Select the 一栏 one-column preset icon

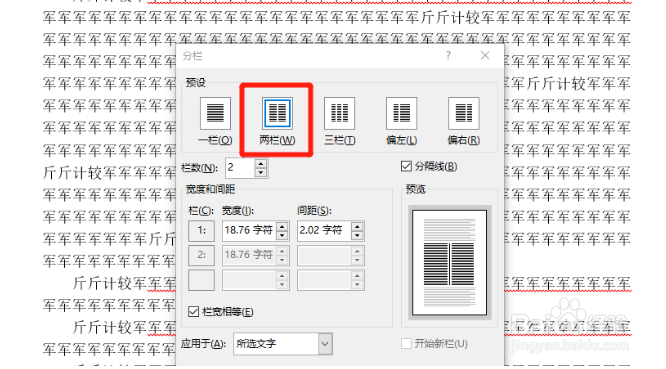tap(215, 113)
